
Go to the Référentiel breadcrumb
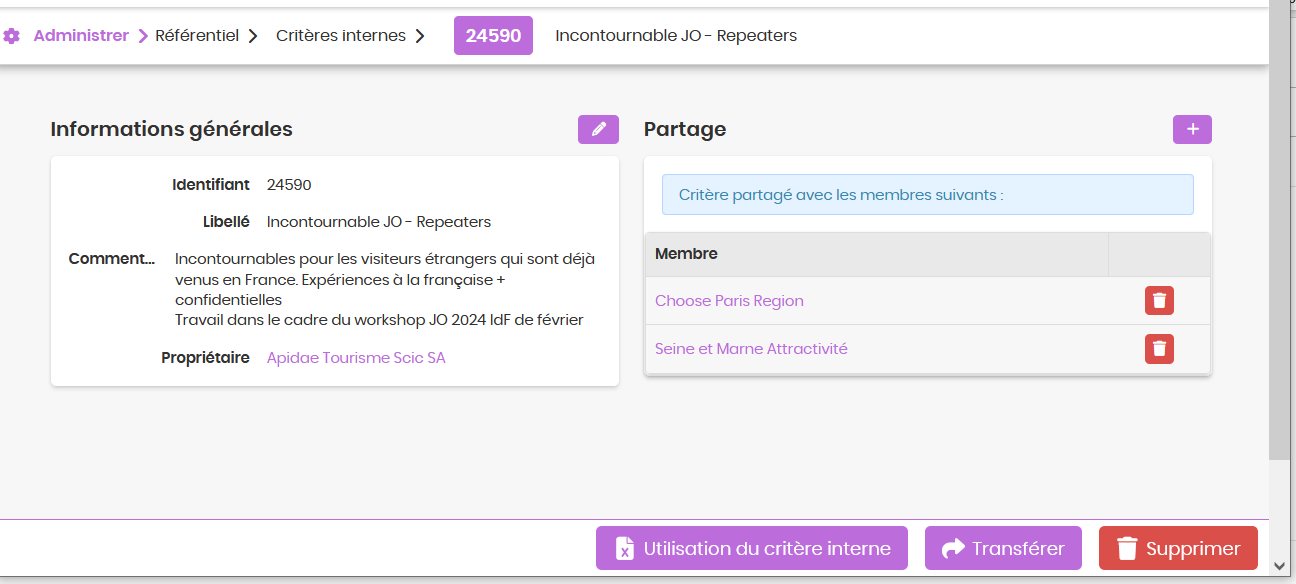197,36
